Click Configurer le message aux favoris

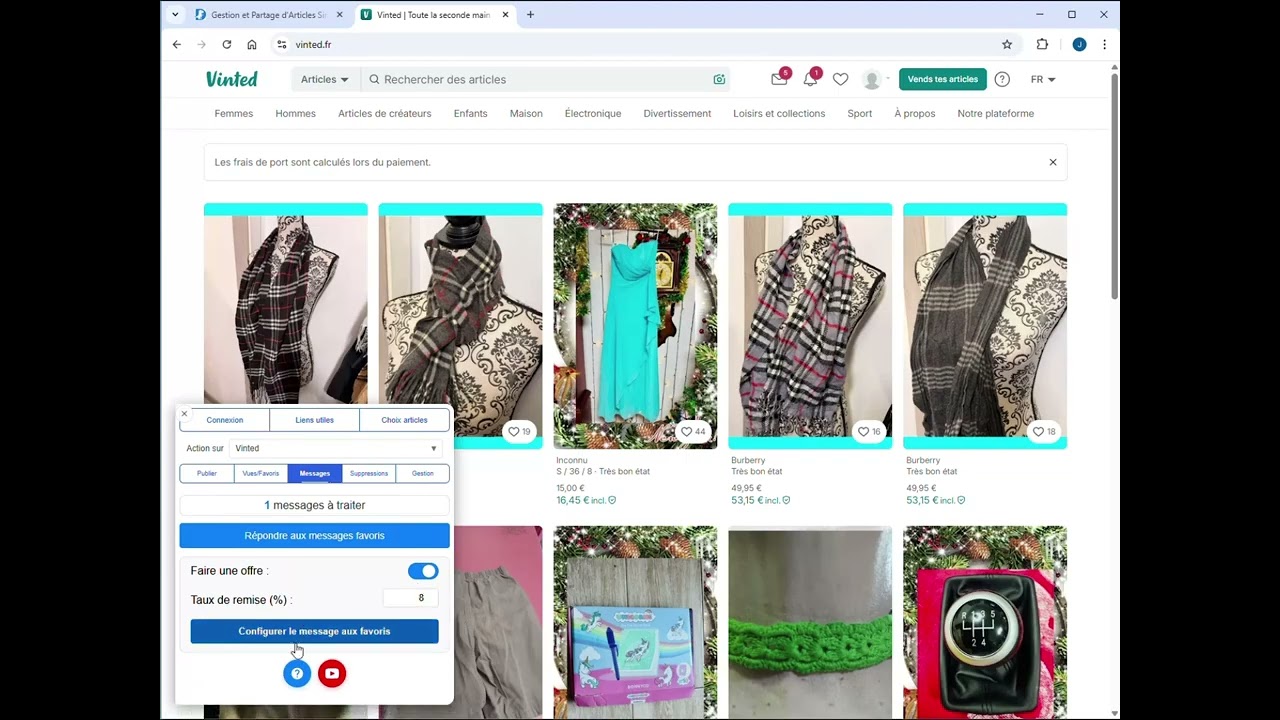point(315,631)
